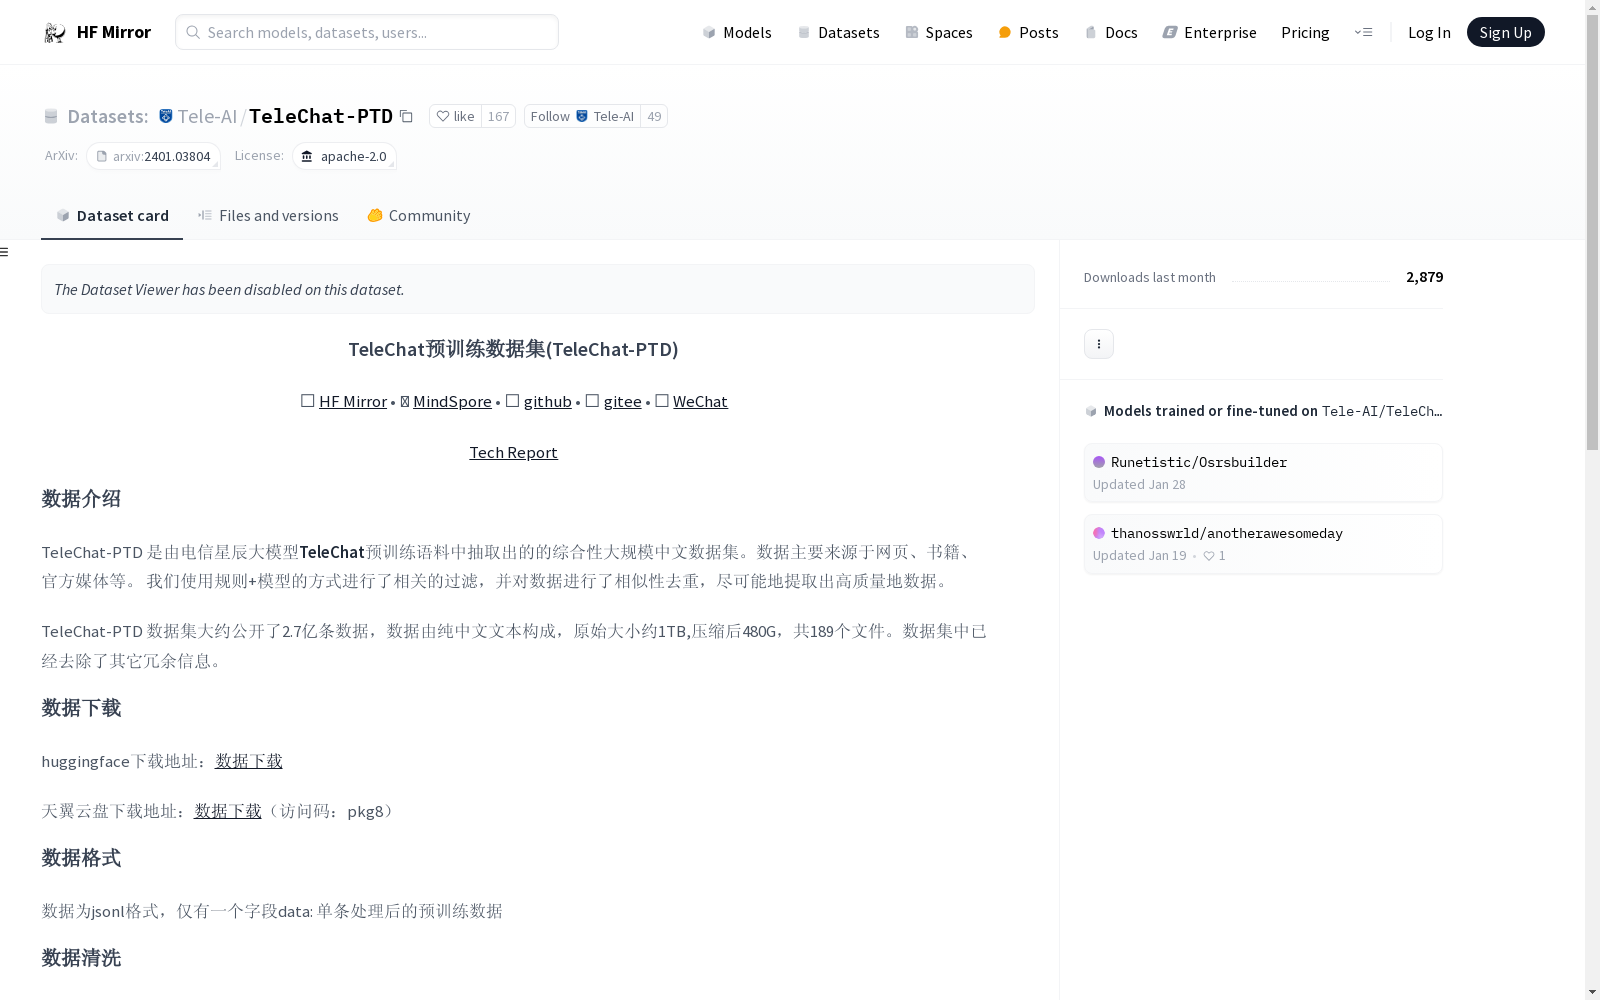Open the Community tab
Viewport: 1600px width, 1000px height.
coord(418,216)
